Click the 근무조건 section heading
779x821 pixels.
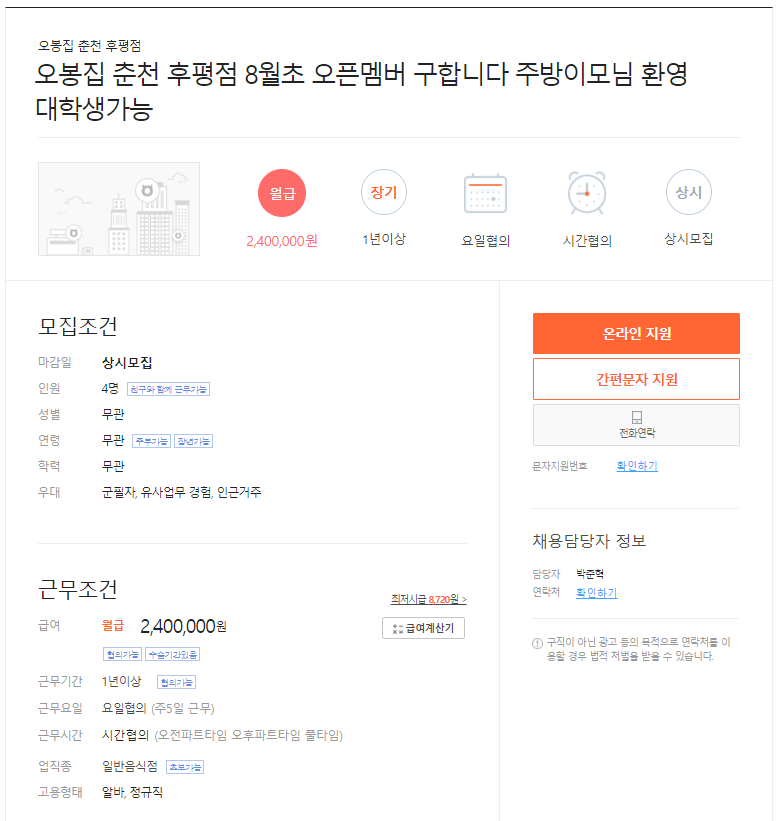pos(77,590)
